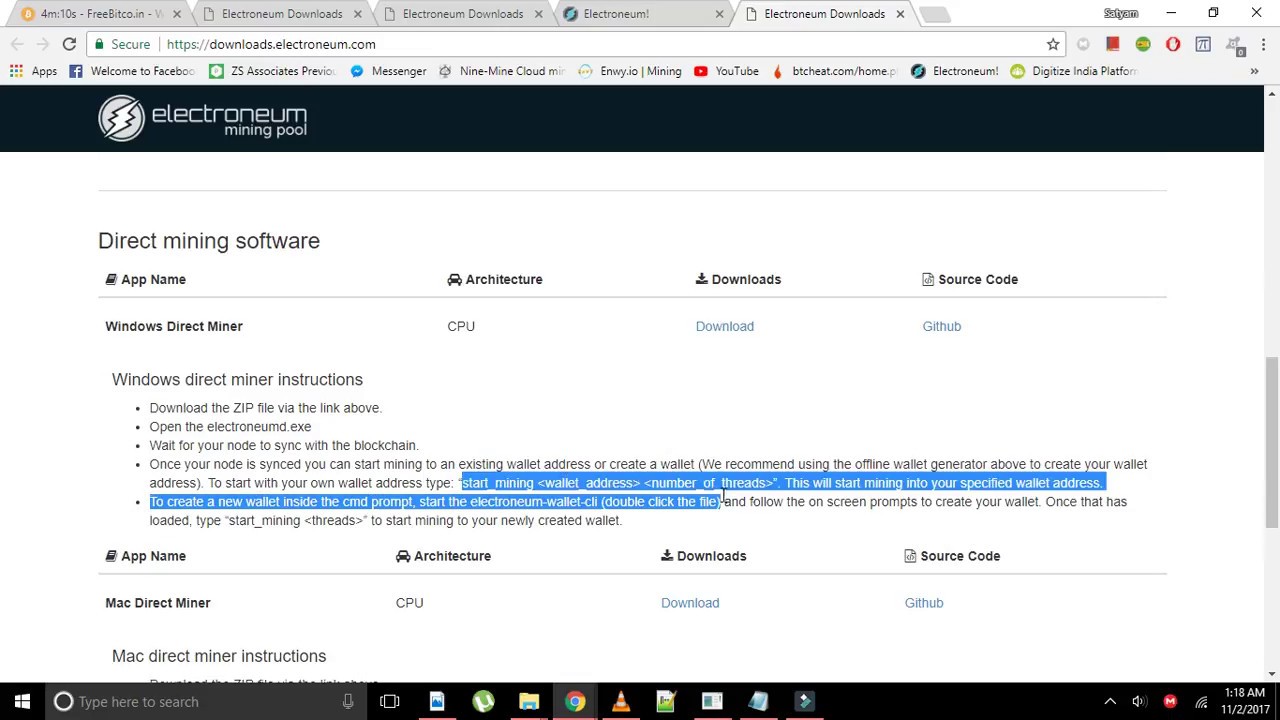1280x720 pixels.
Task: Click the Chrome taskbar icon
Action: coord(575,701)
